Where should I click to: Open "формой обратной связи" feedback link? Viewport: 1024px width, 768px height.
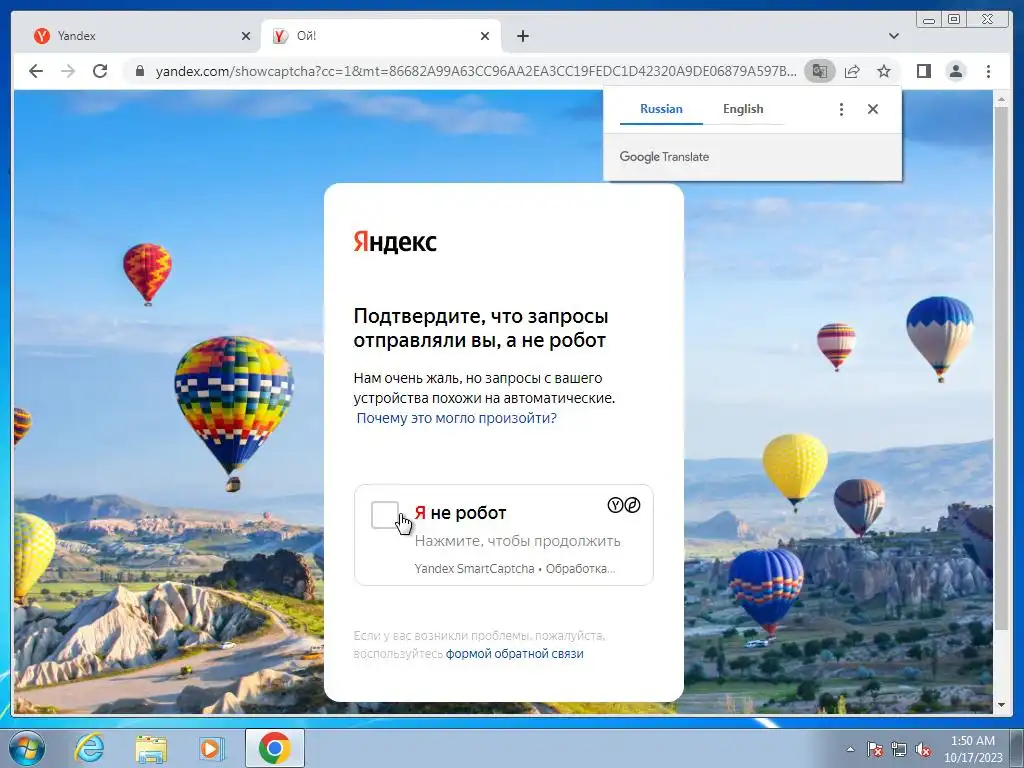tap(515, 654)
